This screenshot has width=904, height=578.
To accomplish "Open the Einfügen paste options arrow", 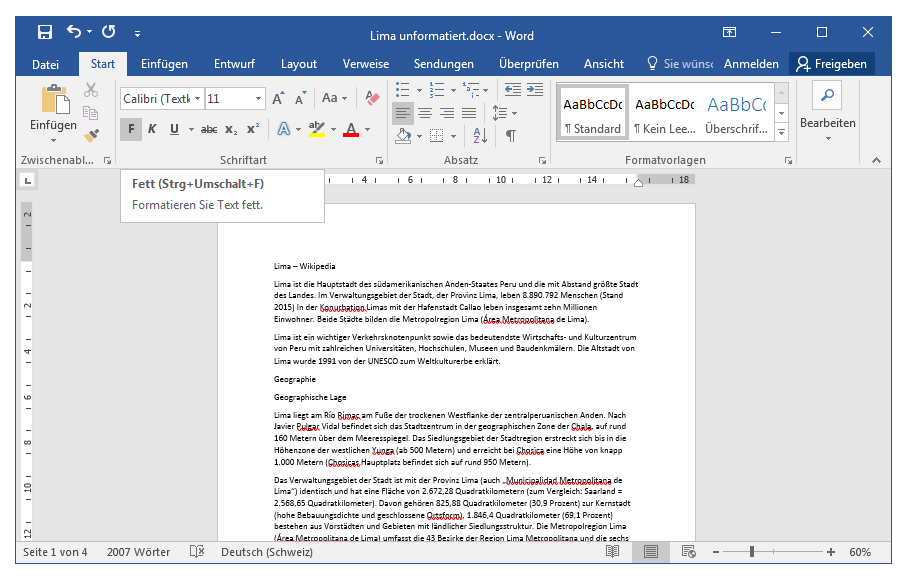I will pyautogui.click(x=54, y=140).
